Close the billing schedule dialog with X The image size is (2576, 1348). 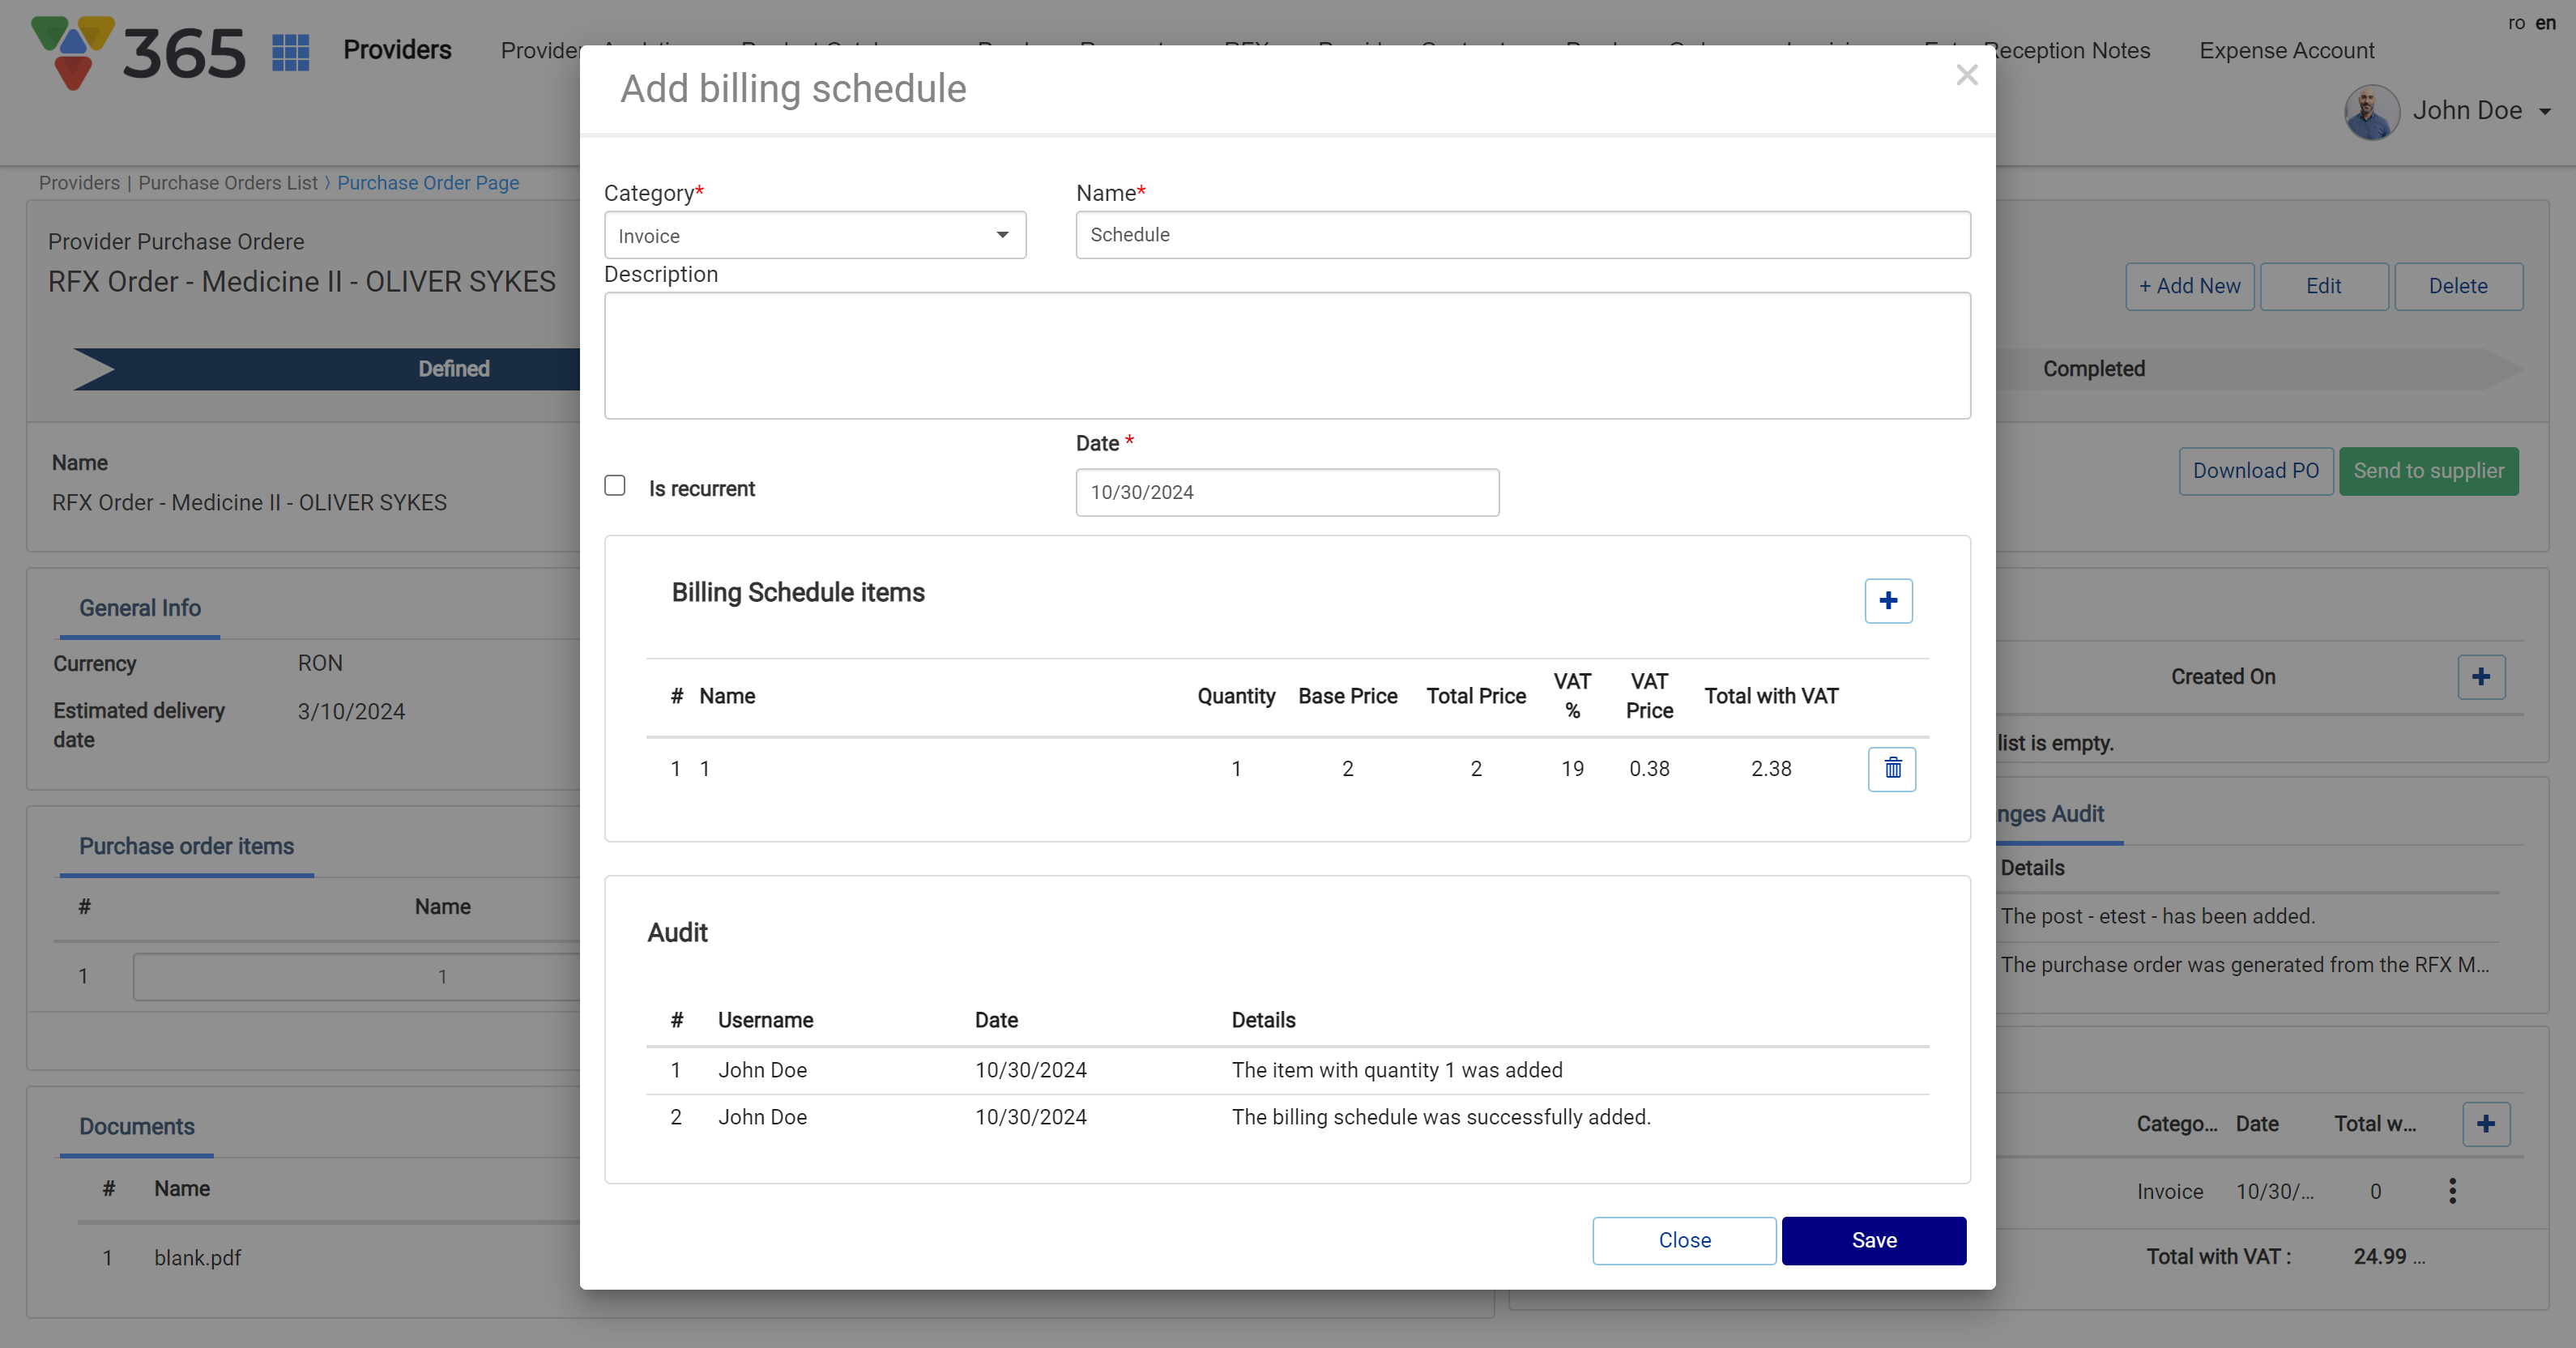[x=1966, y=75]
